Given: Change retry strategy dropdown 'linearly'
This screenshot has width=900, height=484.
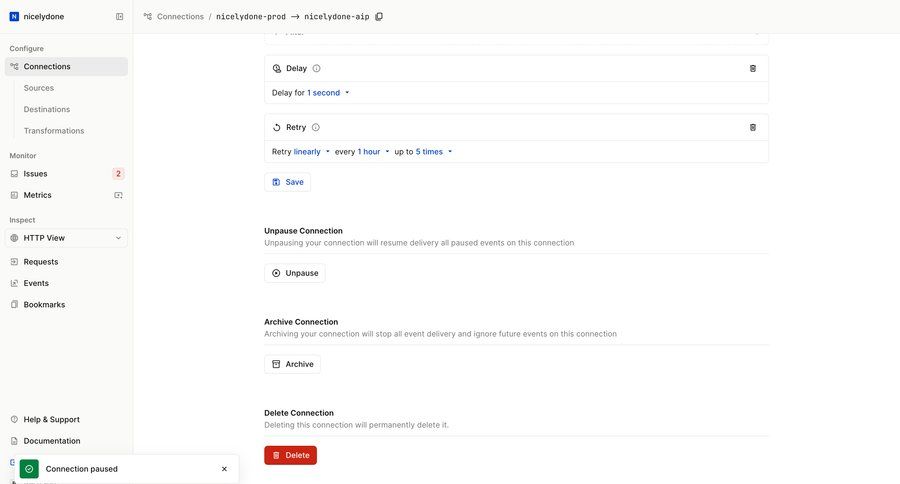Looking at the screenshot, I should [312, 152].
